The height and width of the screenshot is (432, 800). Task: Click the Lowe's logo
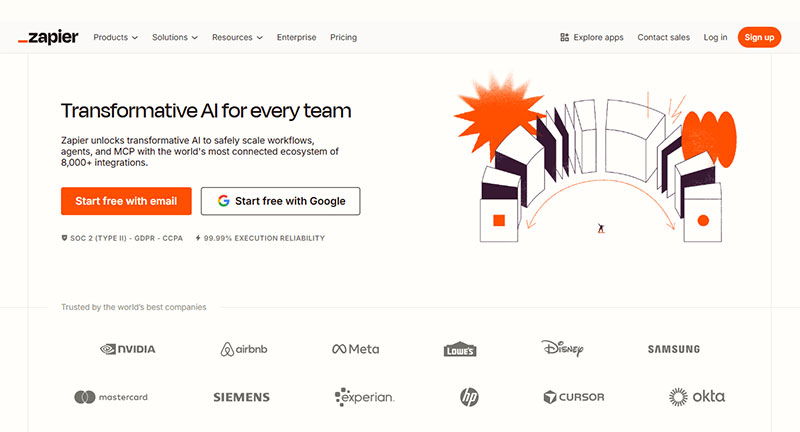coord(460,349)
